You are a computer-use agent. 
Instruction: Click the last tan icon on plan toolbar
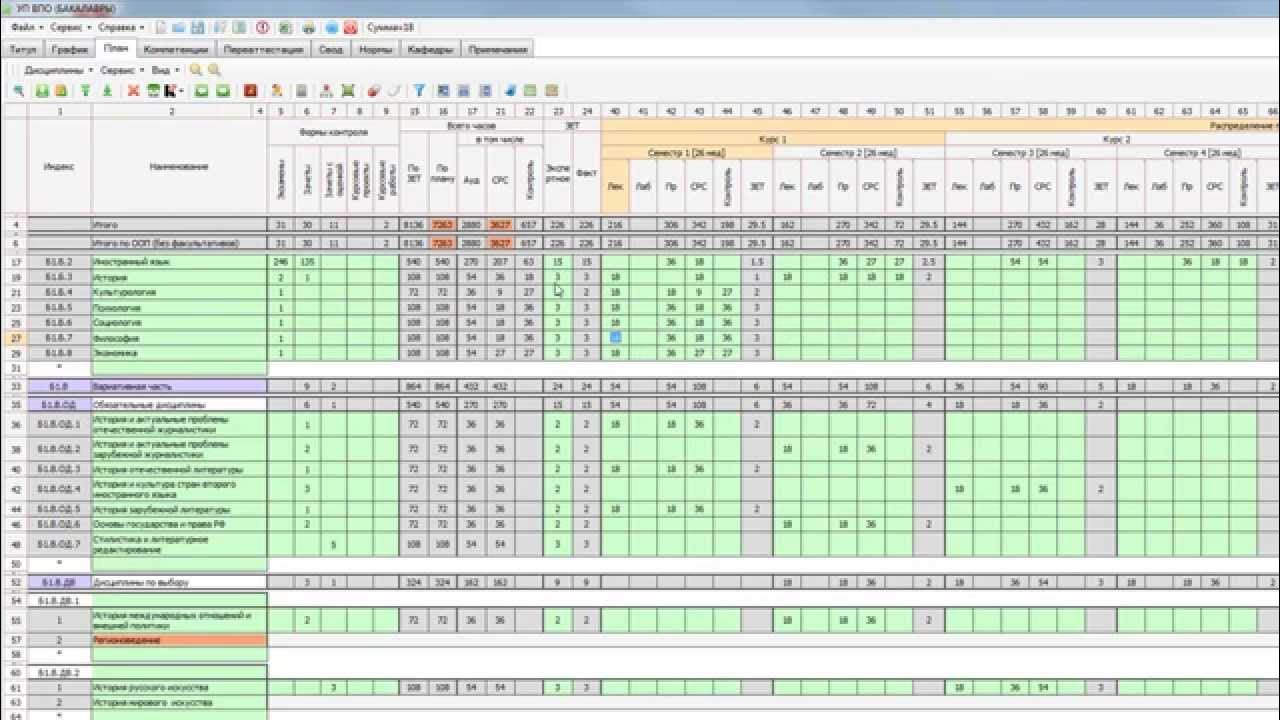[x=550, y=90]
